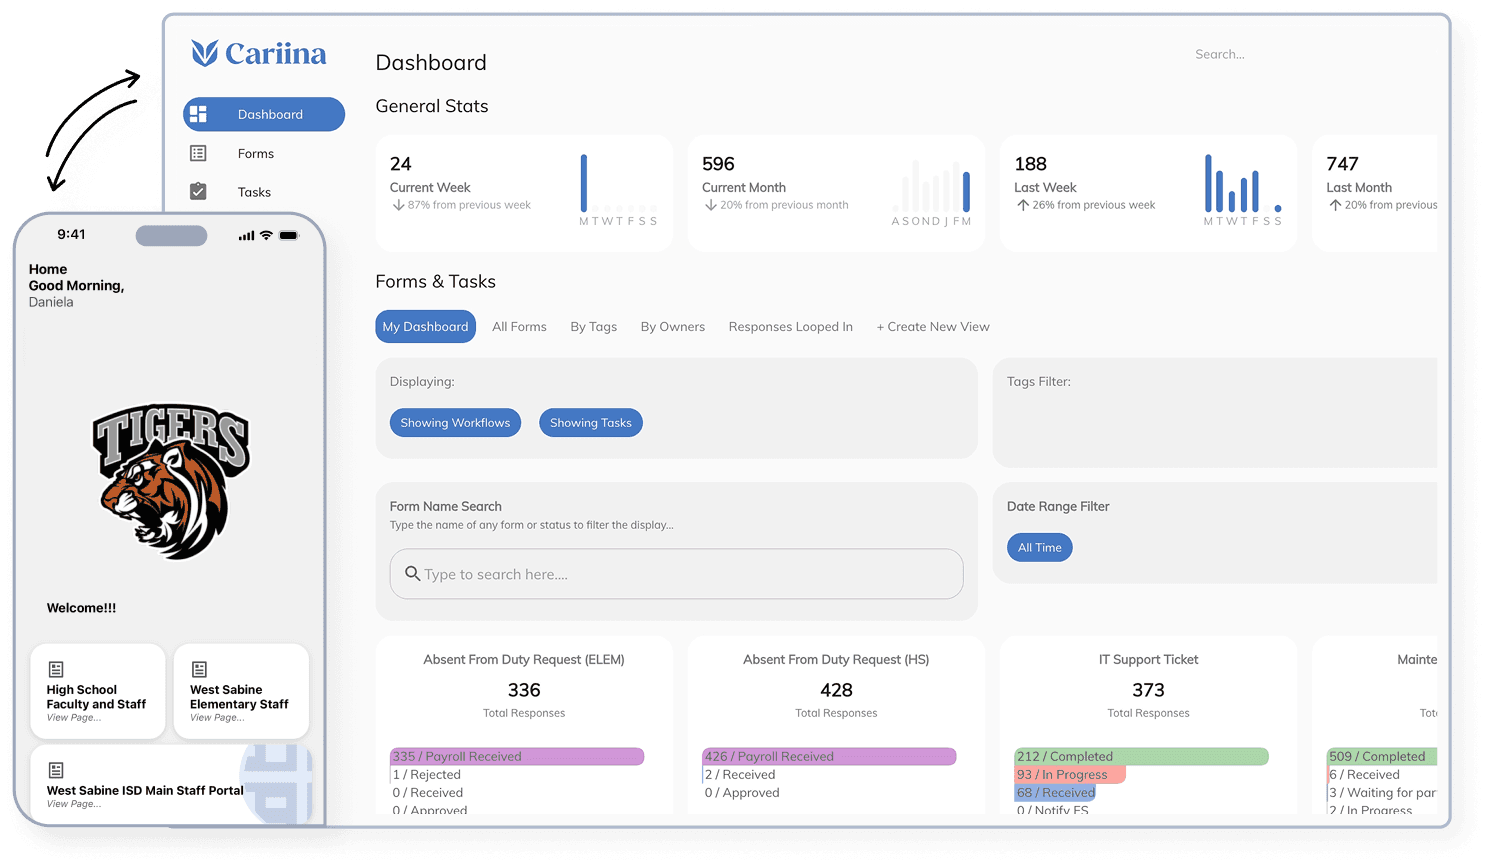Open the Responses Looped In tab
This screenshot has height=867, width=1490.
click(x=790, y=327)
